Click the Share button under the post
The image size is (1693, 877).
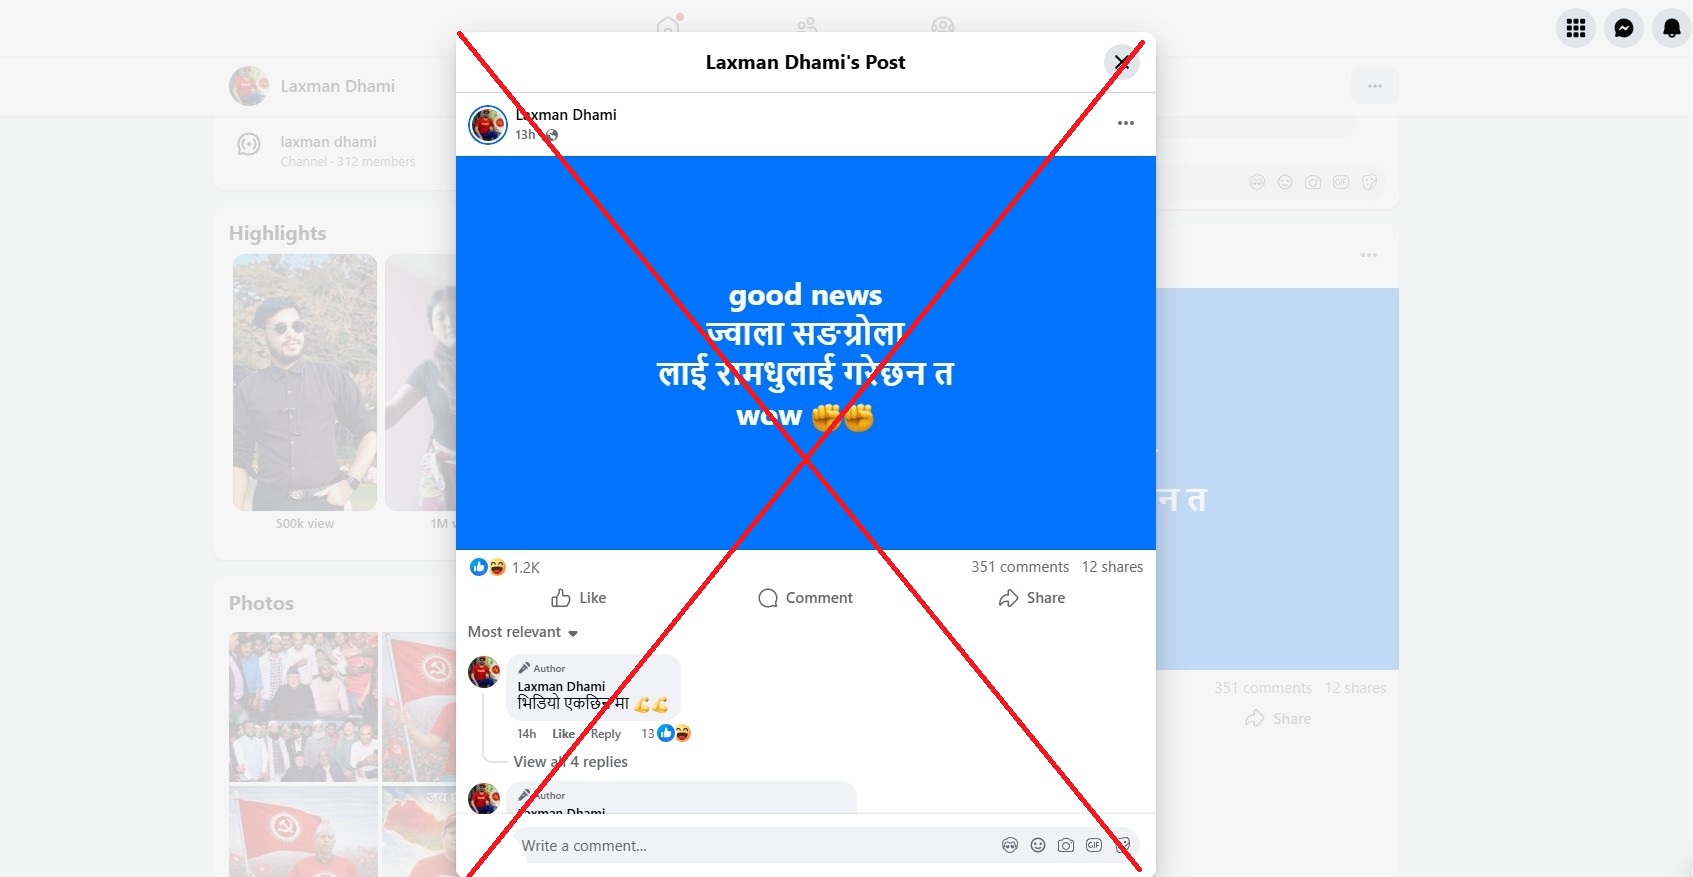coord(1032,598)
